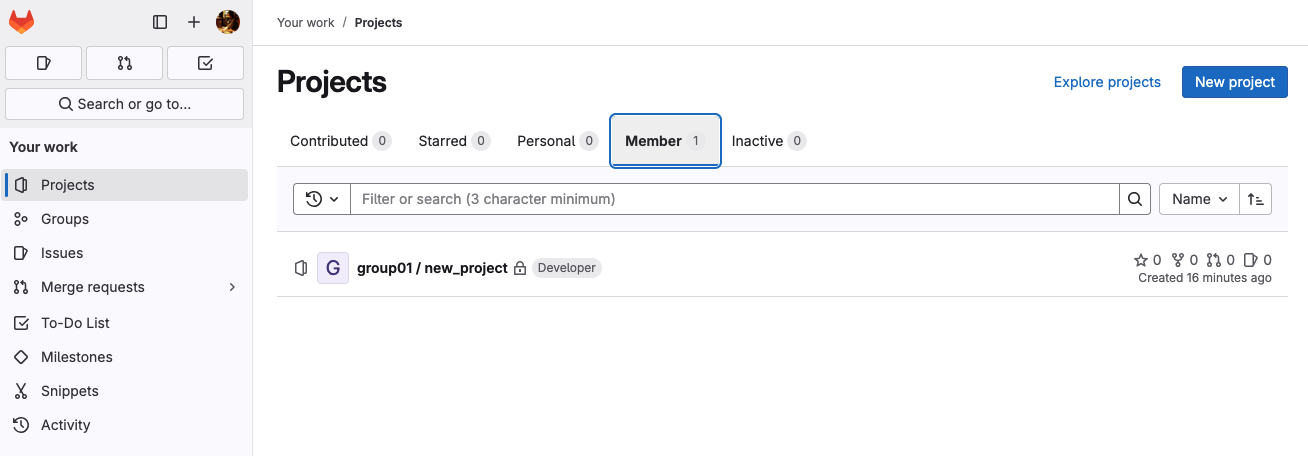Screen dimensions: 1308x456
Task: Open the recent searches history dropdown
Action: coord(322,199)
